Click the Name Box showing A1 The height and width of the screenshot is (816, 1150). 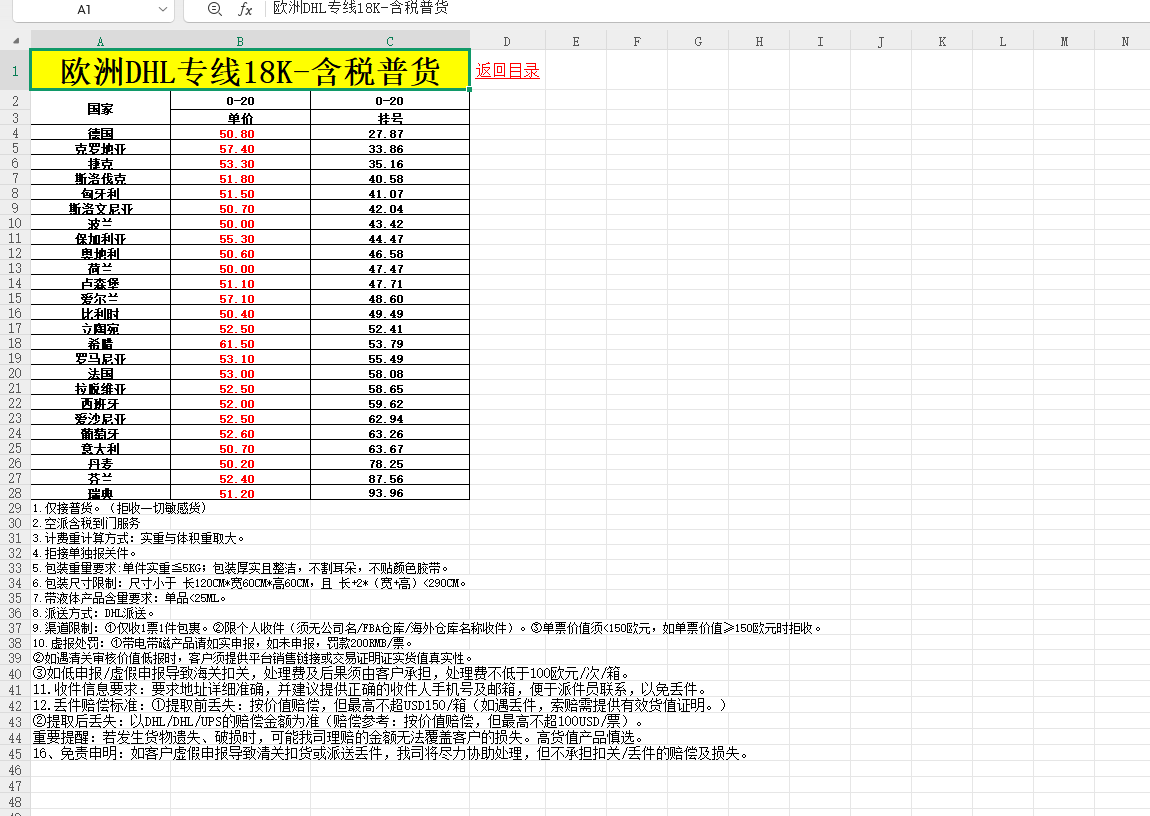(84, 10)
